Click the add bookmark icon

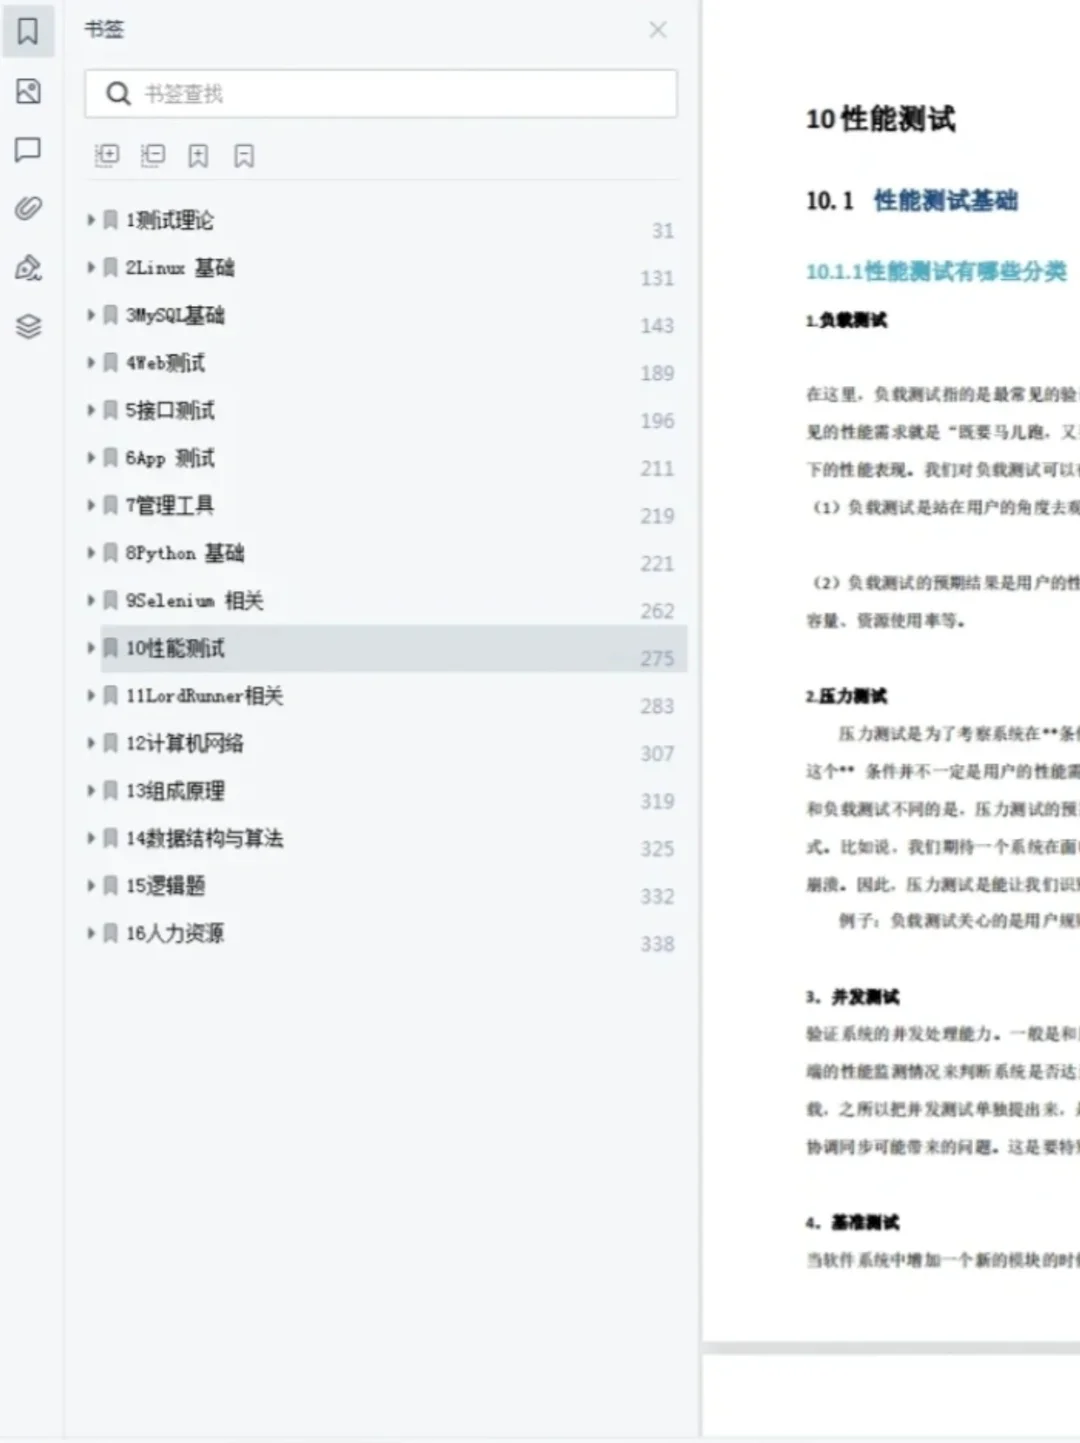pos(197,156)
